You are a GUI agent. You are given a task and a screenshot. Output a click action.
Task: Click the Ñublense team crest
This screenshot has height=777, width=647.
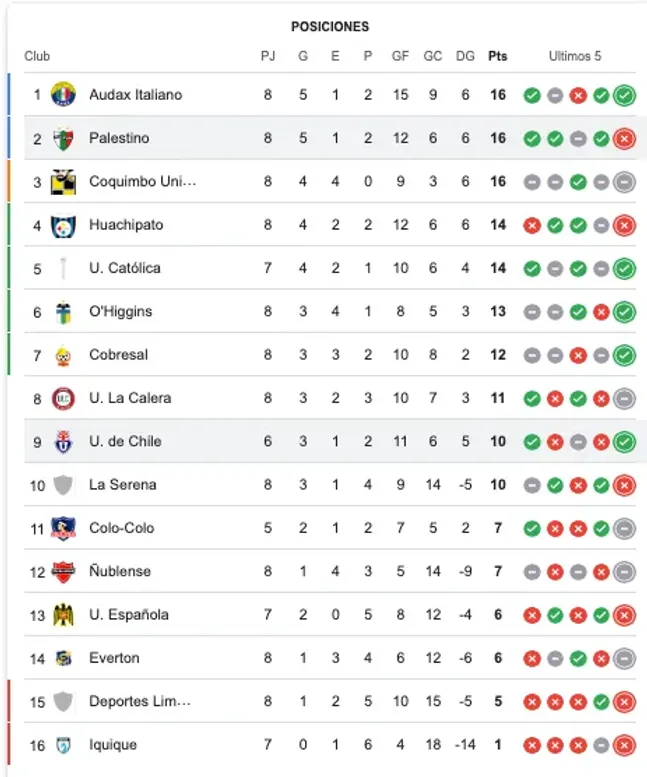pyautogui.click(x=63, y=572)
